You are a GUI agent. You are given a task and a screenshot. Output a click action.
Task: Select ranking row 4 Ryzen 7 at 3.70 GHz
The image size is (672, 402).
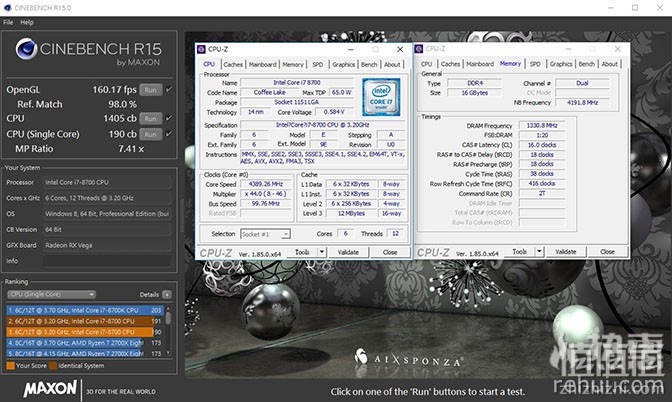85,343
